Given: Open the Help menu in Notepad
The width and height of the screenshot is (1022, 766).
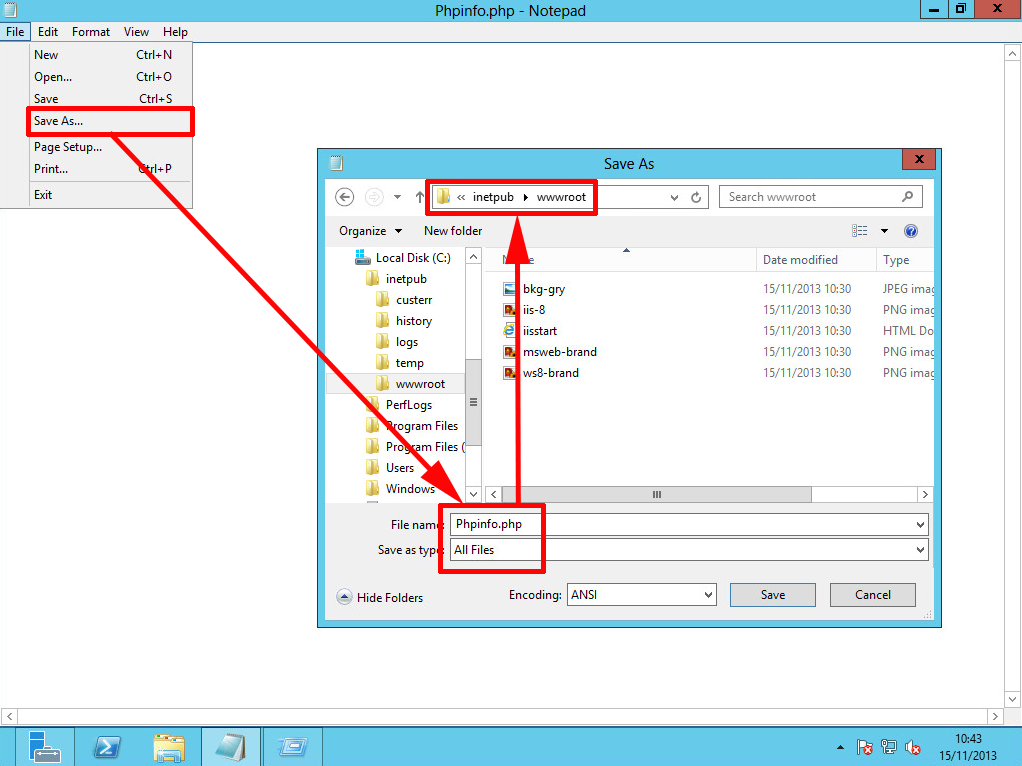Looking at the screenshot, I should 175,31.
